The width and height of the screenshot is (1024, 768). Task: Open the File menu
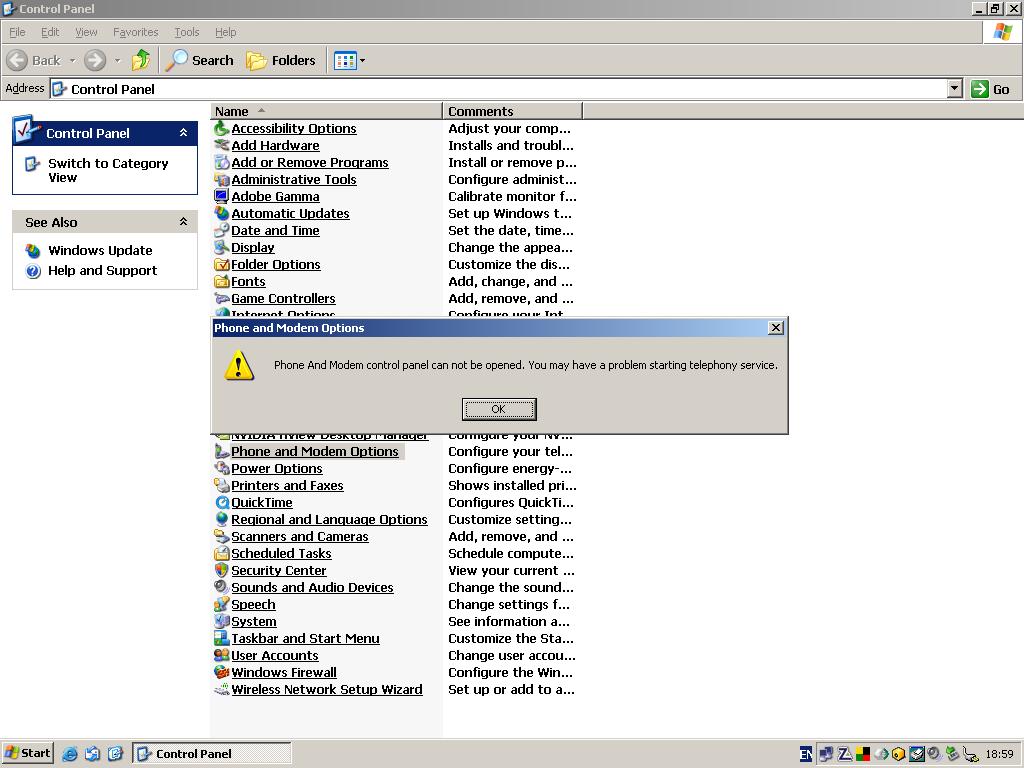tap(18, 32)
